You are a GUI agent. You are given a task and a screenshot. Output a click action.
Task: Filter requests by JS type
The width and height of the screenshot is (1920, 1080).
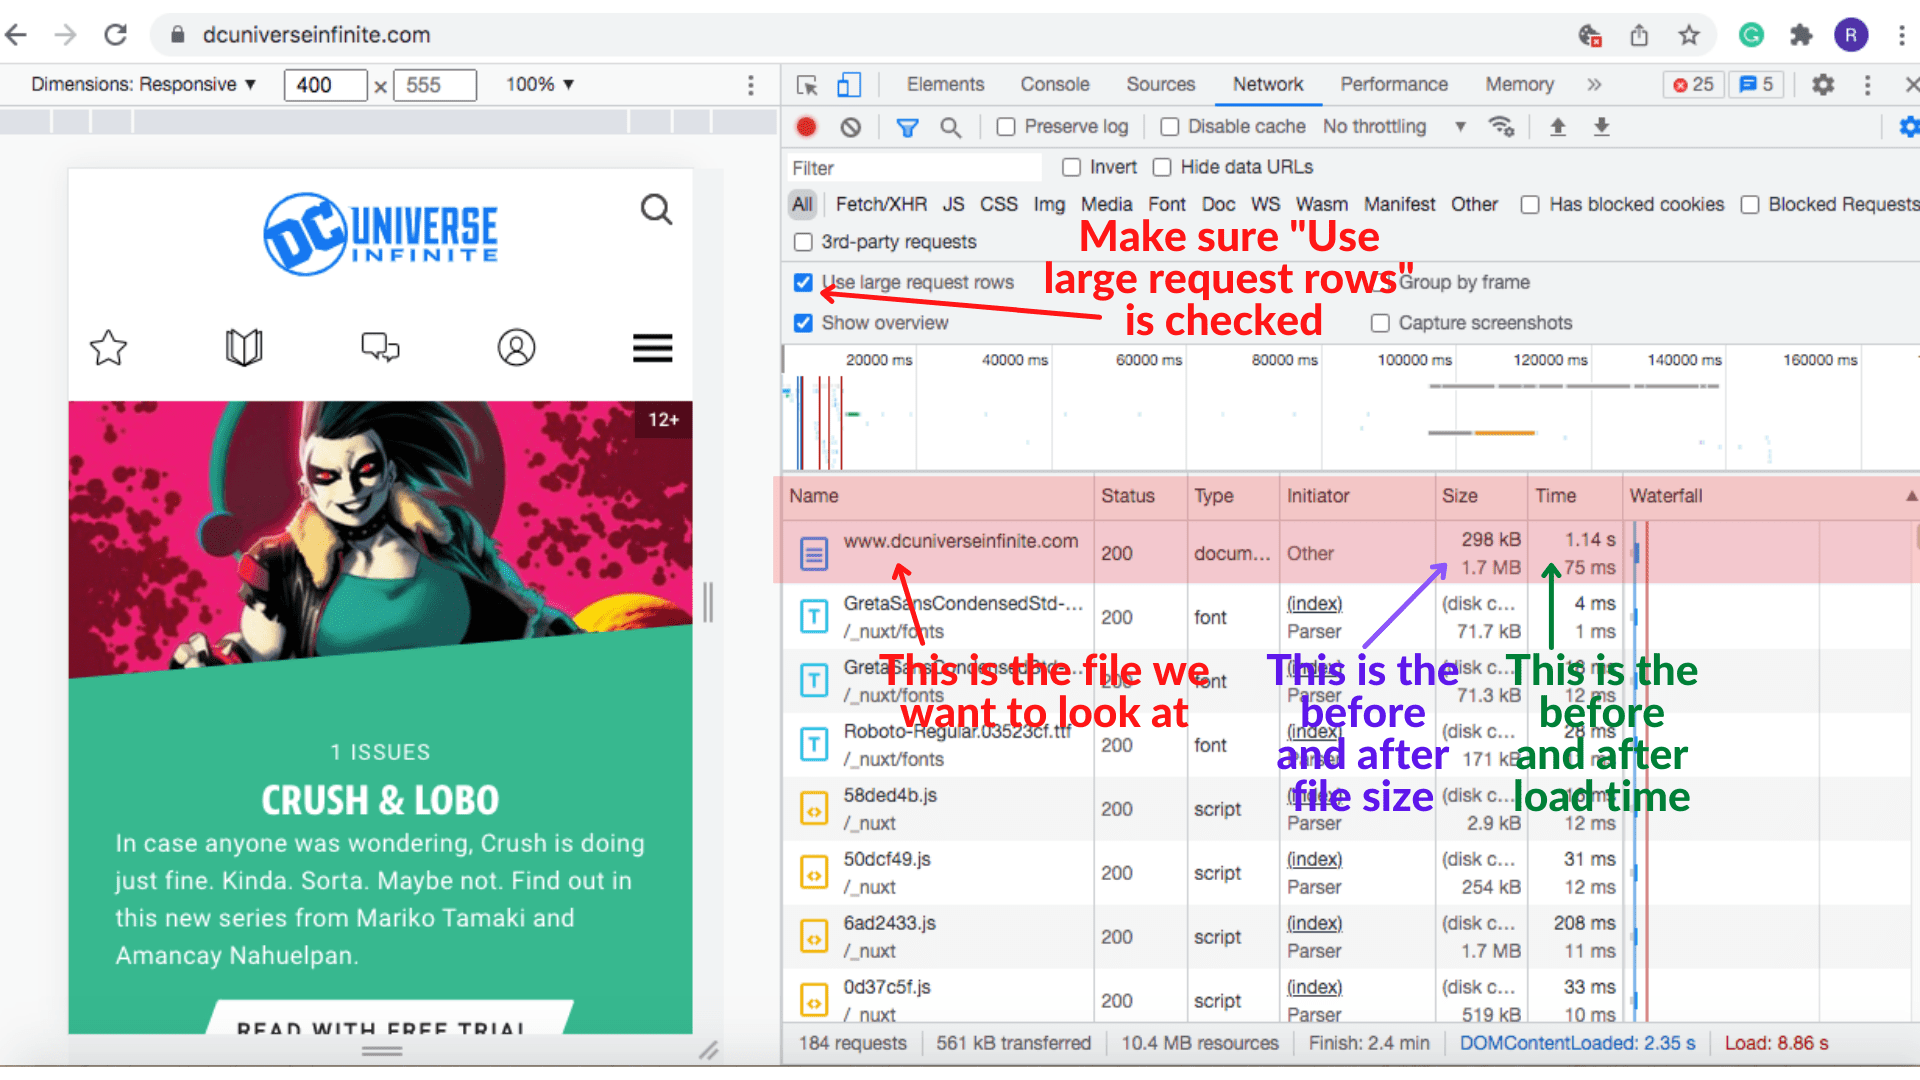pyautogui.click(x=953, y=205)
